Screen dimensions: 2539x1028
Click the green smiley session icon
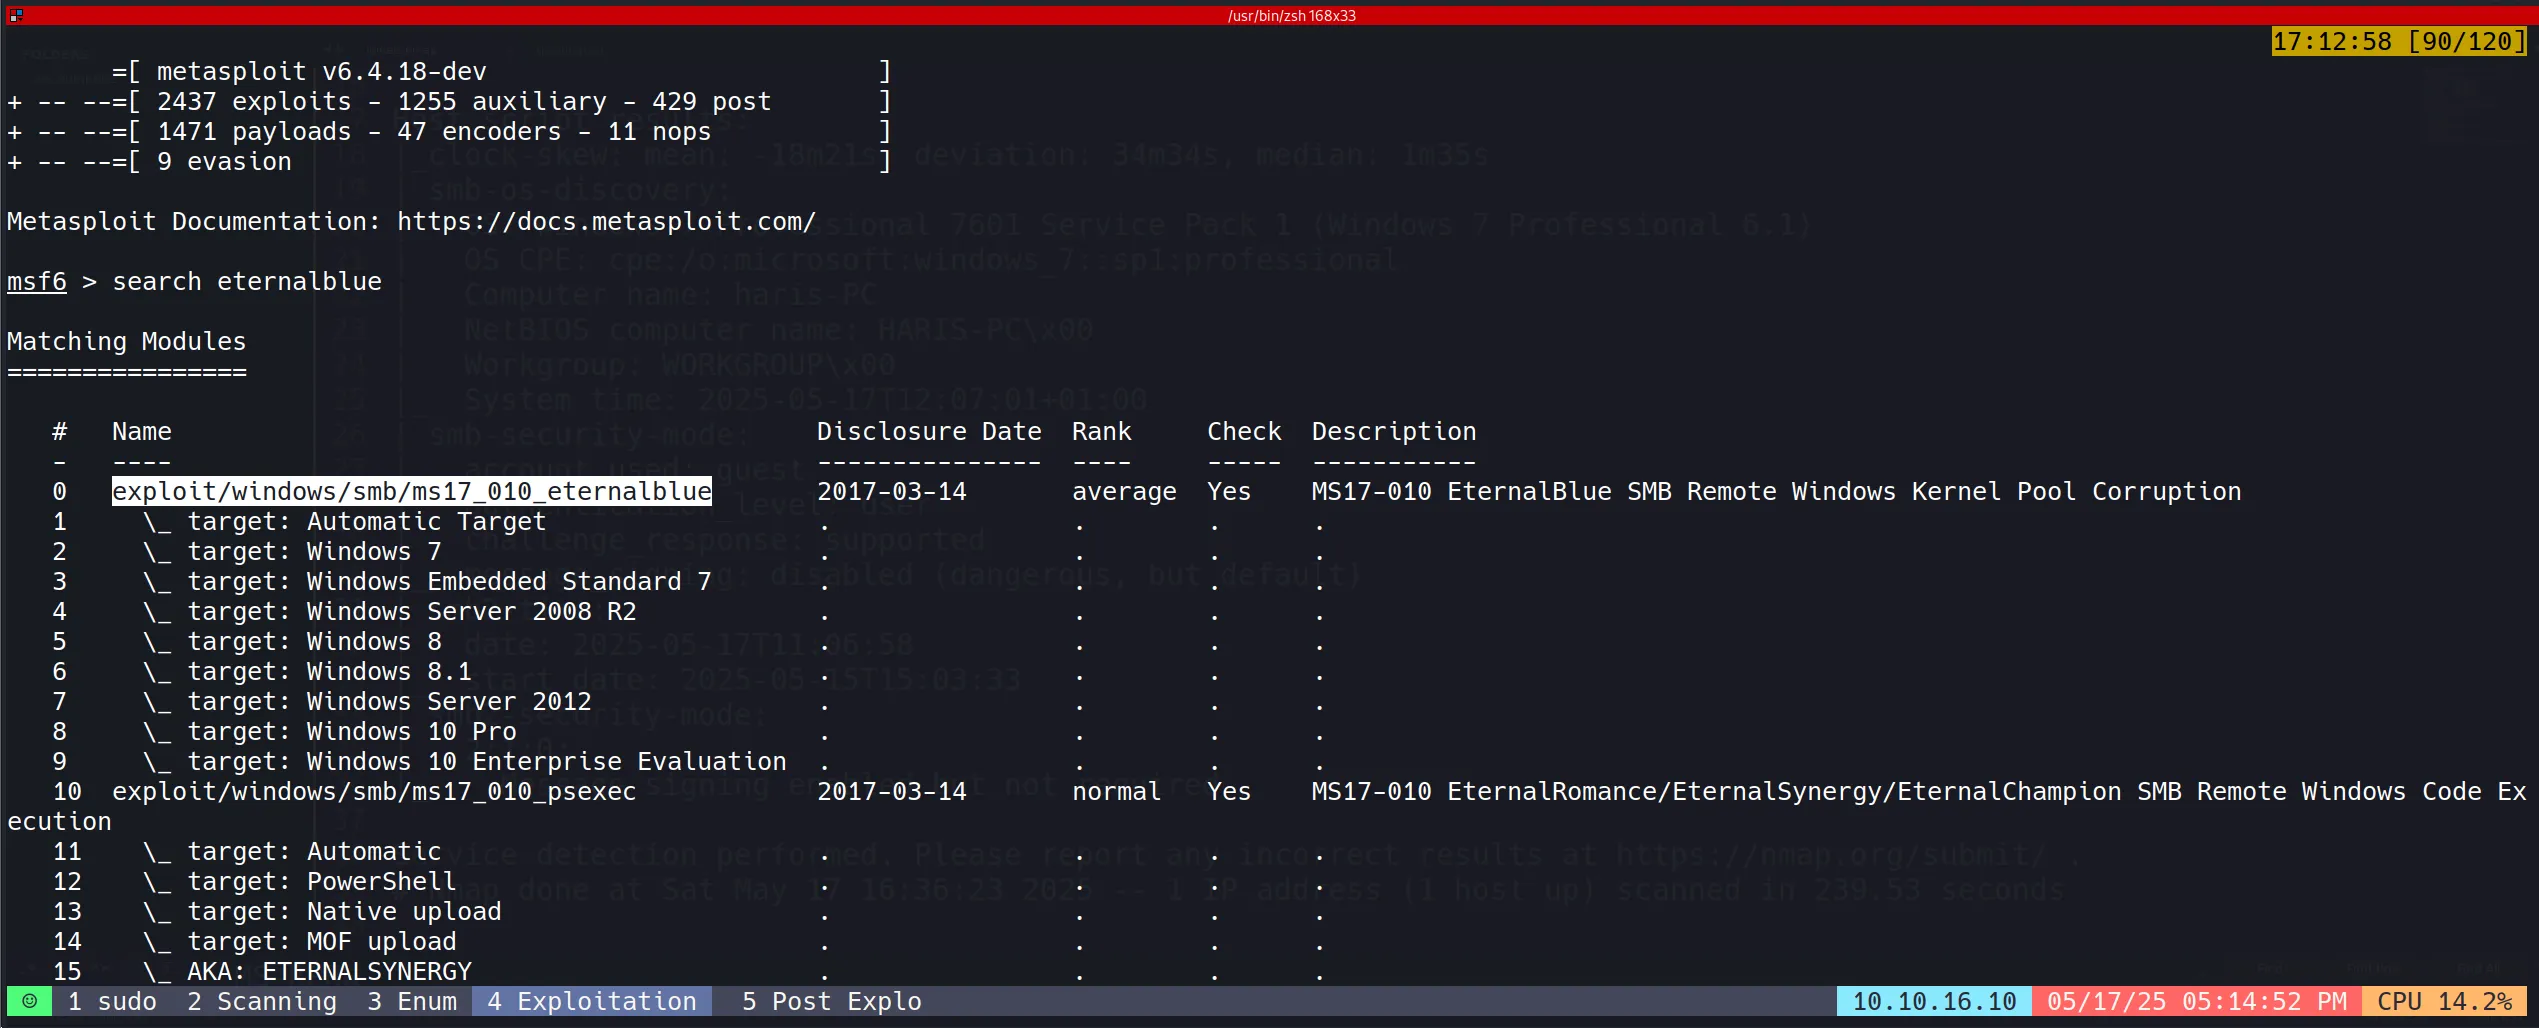click(30, 1001)
